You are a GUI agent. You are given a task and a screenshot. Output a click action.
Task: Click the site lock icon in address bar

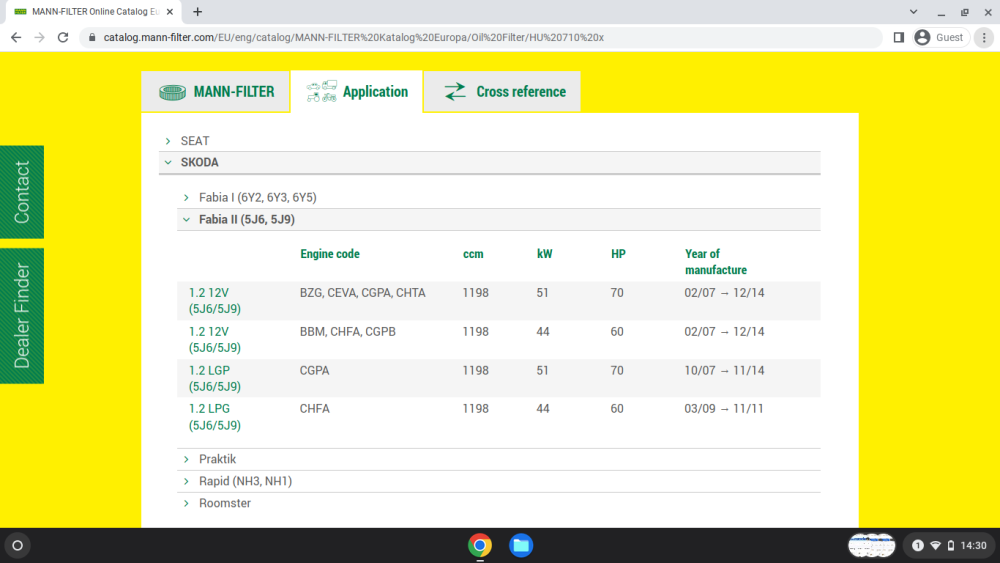pyautogui.click(x=92, y=38)
